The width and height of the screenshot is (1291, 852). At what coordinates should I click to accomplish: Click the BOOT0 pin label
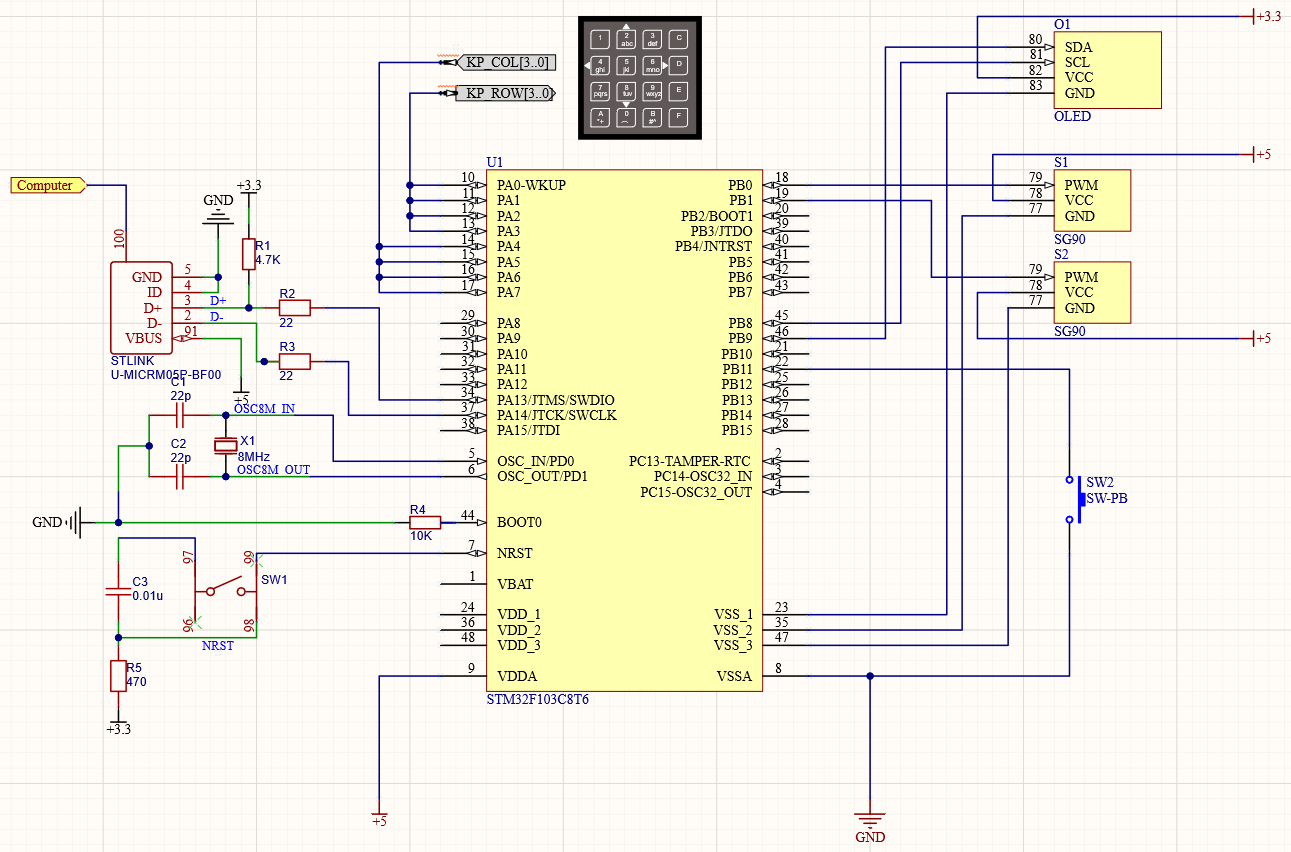(x=518, y=522)
